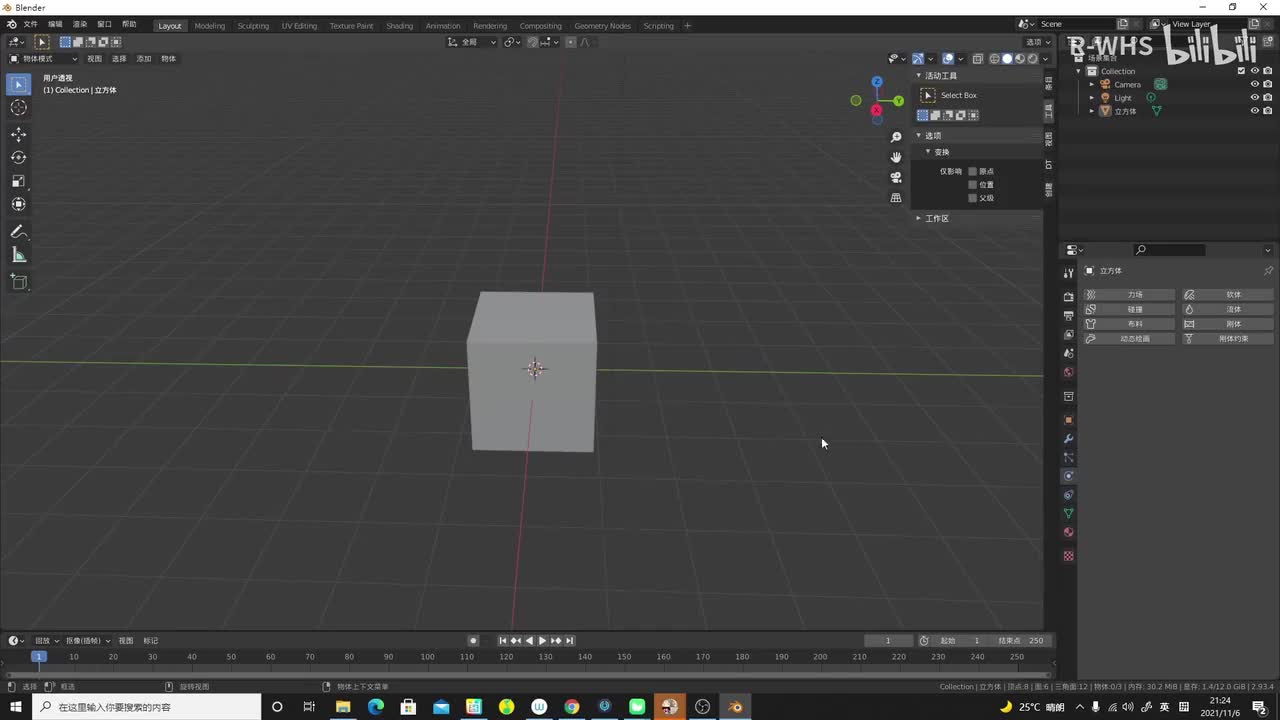The image size is (1280, 720).
Task: Uncheck the Collection exclude checkbox
Action: (x=1242, y=71)
